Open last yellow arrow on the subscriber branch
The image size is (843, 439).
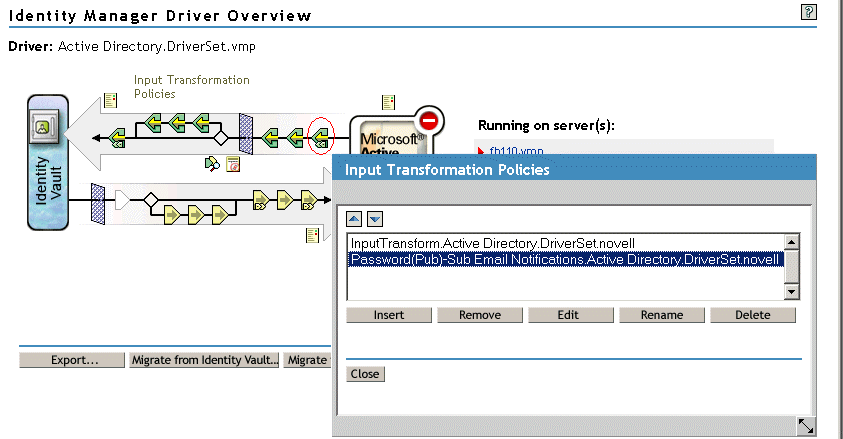coord(219,215)
